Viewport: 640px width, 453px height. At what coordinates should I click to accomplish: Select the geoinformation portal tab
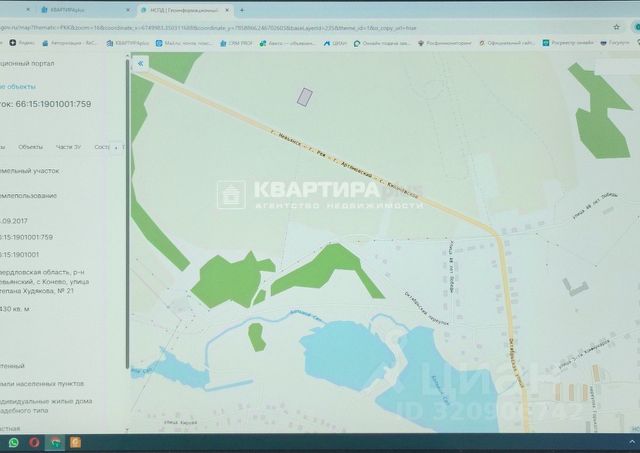(x=185, y=10)
